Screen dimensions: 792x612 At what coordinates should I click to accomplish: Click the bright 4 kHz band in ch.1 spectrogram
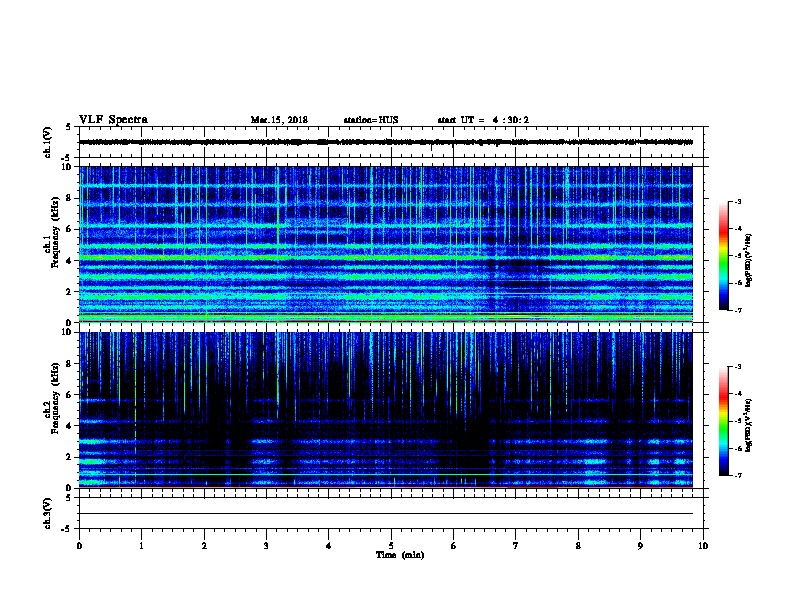386,258
